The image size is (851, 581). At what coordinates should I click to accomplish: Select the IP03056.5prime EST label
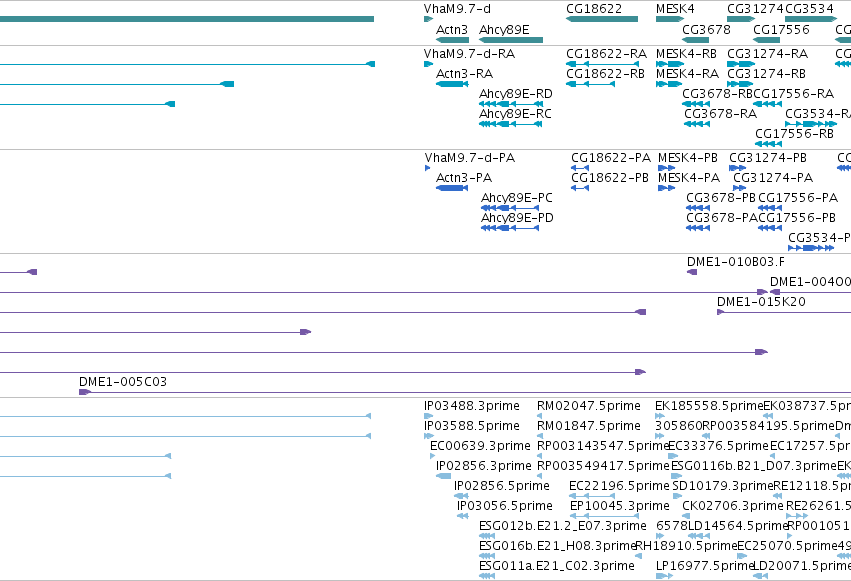click(504, 506)
